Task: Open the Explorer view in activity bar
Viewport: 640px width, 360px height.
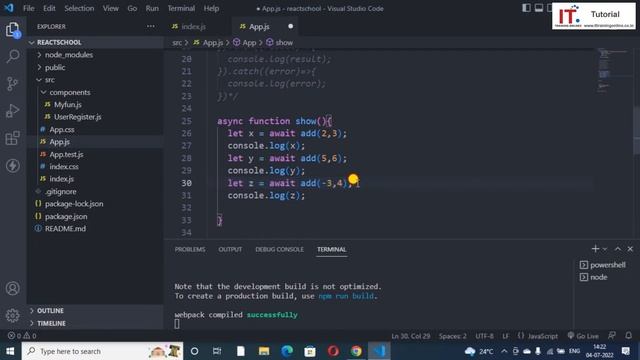Action: [x=13, y=30]
